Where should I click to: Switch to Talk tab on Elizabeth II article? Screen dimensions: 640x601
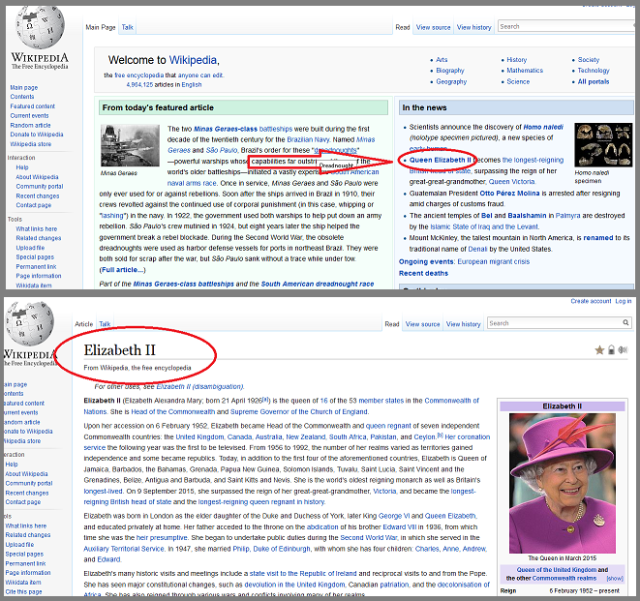tap(105, 324)
